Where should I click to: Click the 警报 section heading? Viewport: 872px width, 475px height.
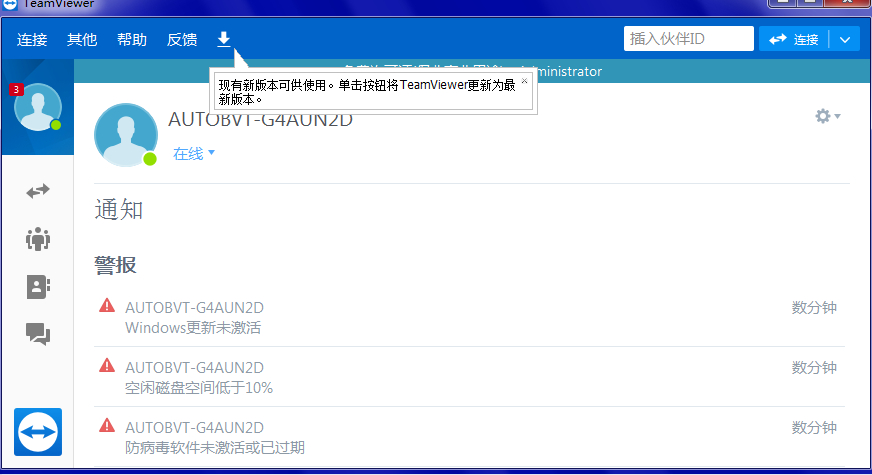115,265
